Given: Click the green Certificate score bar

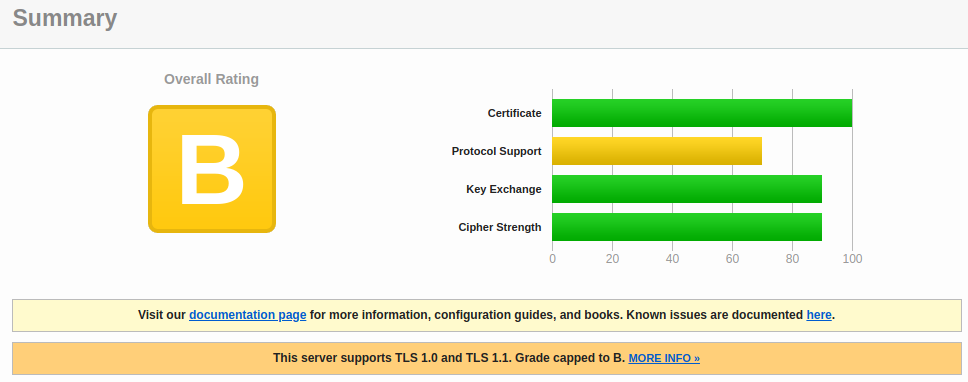Looking at the screenshot, I should tap(702, 113).
